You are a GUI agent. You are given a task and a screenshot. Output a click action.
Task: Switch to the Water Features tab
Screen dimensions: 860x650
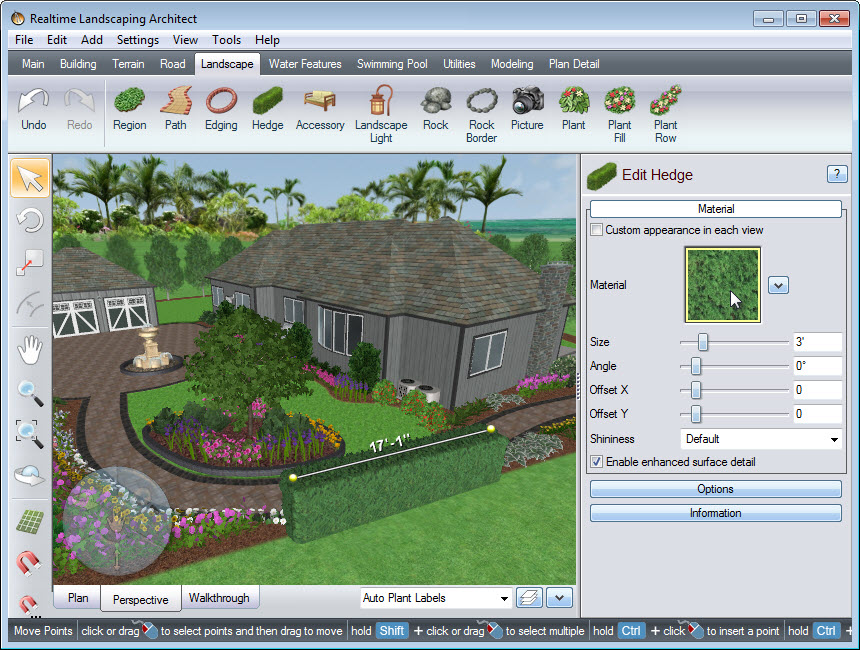click(x=305, y=64)
